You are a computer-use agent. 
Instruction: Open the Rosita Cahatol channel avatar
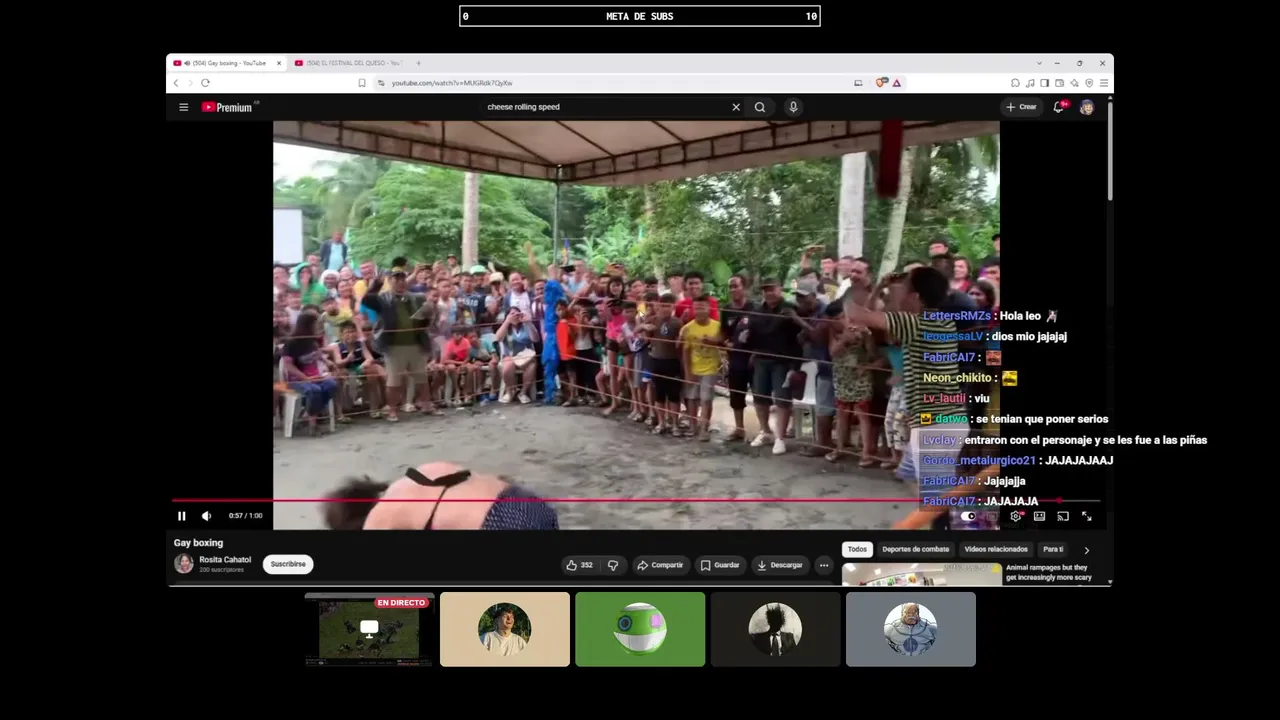(184, 564)
